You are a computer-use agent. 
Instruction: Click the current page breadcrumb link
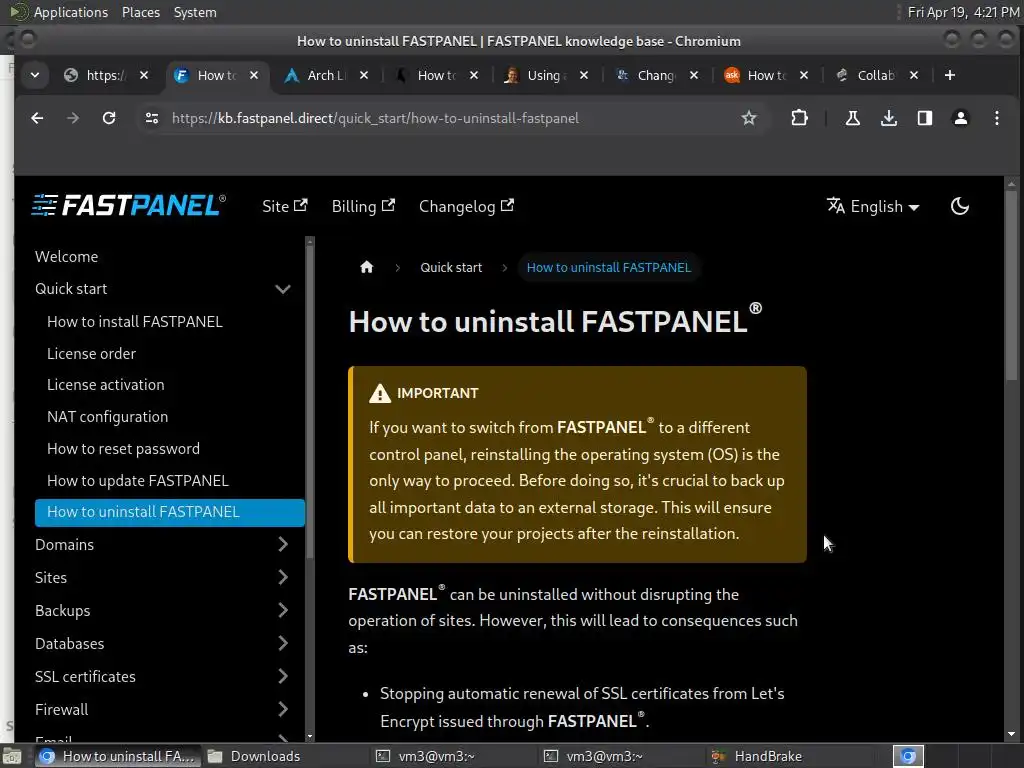609,267
